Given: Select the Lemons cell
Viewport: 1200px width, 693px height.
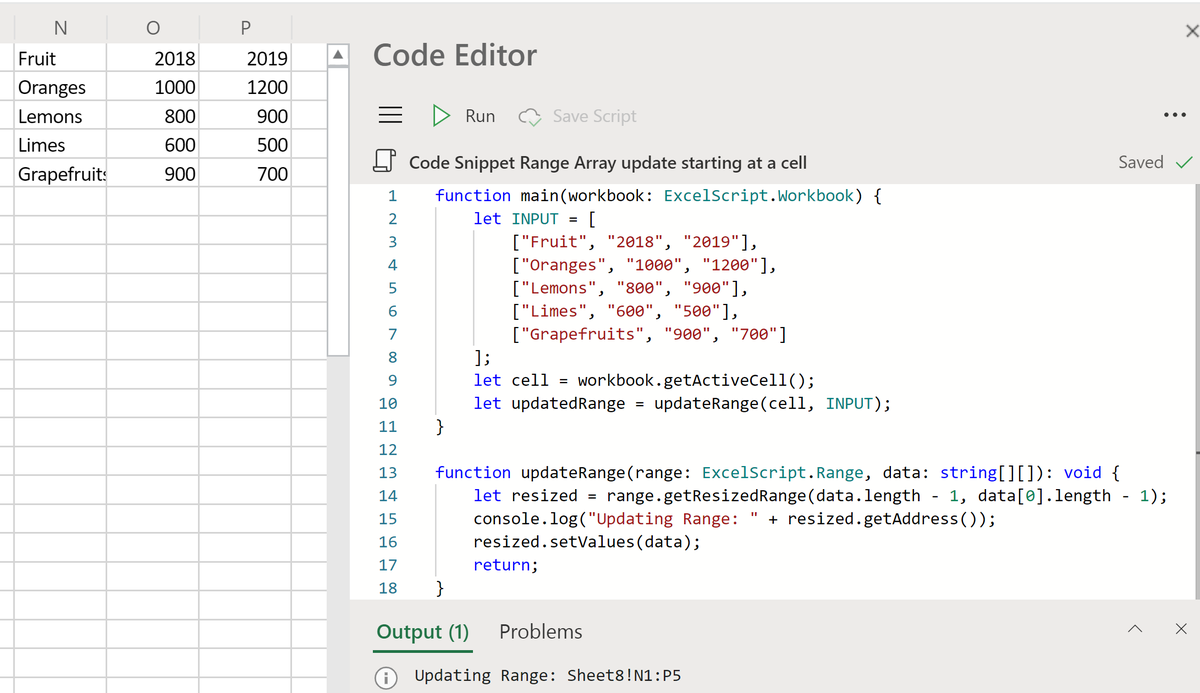Looking at the screenshot, I should pyautogui.click(x=60, y=116).
